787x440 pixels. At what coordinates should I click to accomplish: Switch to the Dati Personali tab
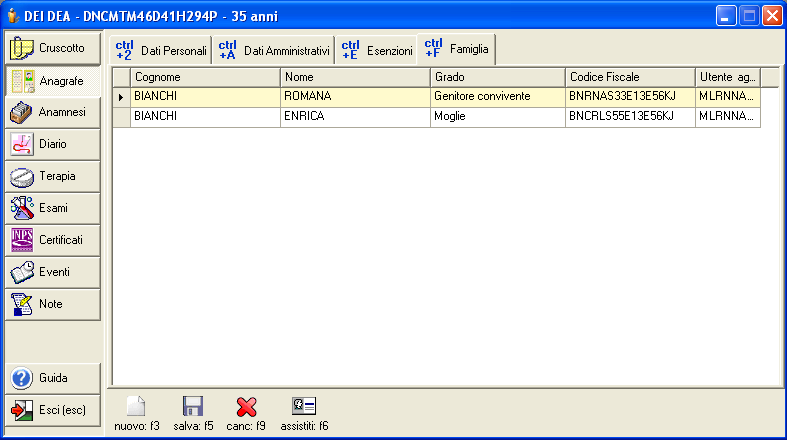[x=161, y=50]
